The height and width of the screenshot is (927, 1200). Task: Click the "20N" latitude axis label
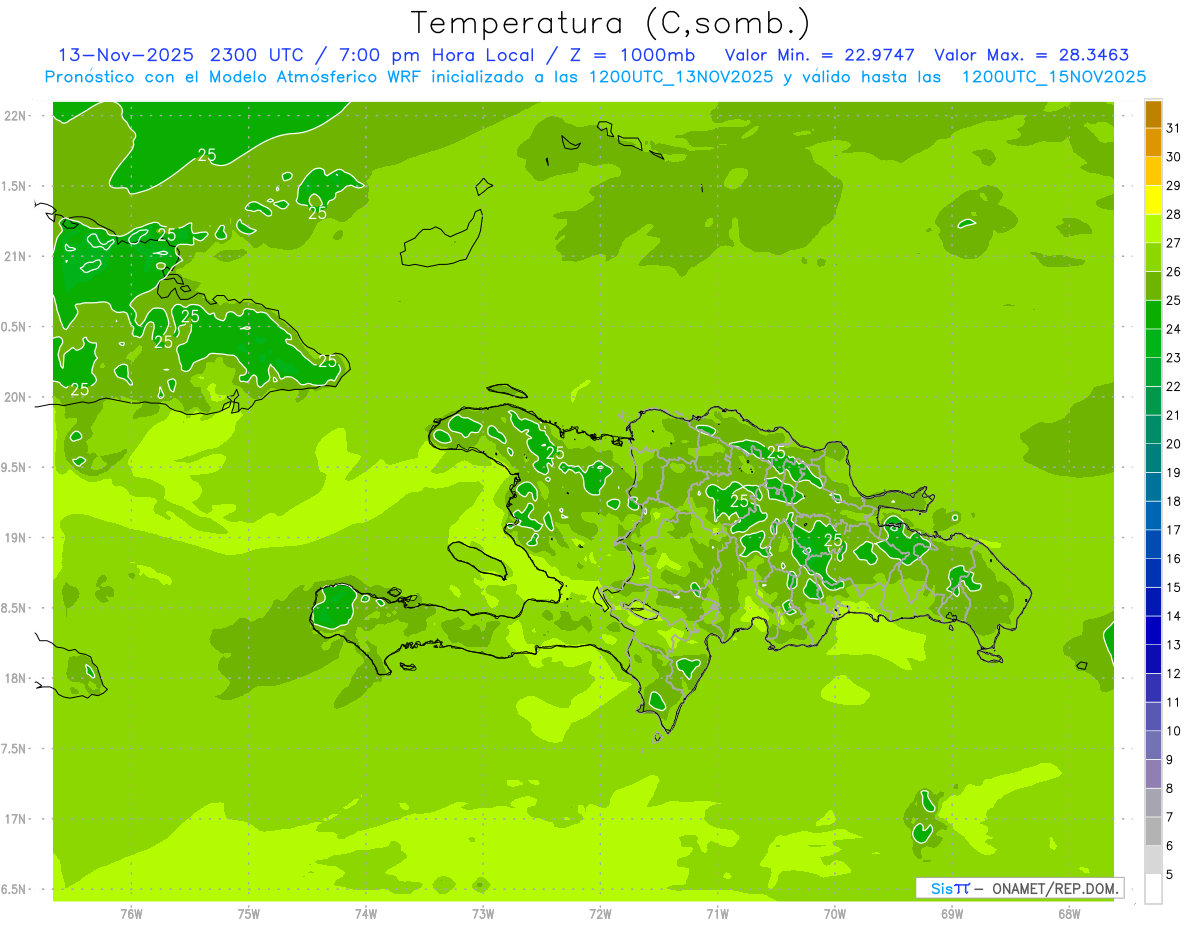tap(15, 397)
